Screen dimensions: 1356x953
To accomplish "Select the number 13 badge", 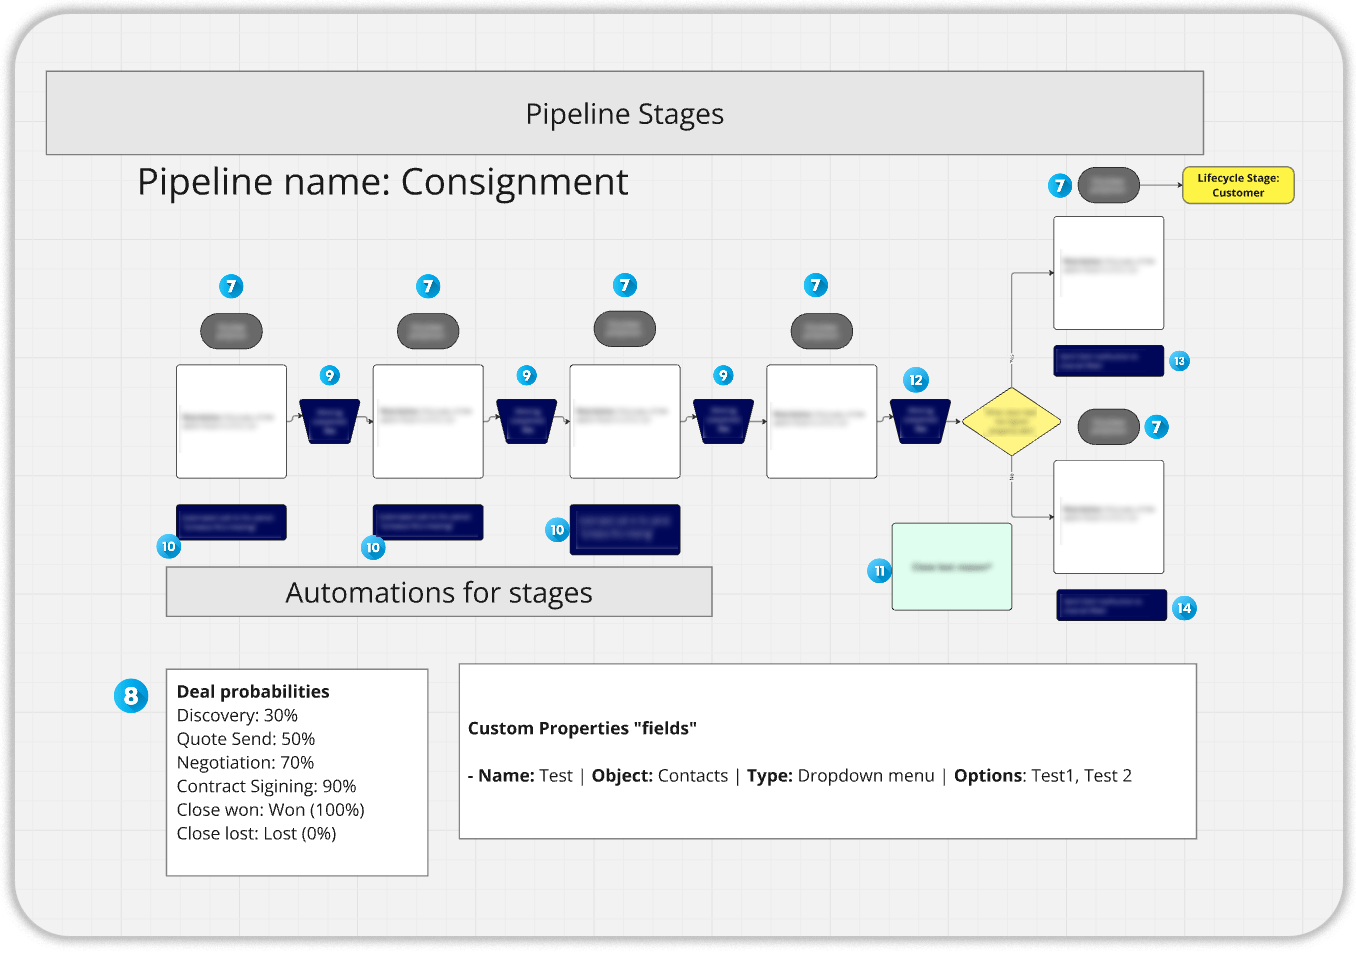I will (1180, 361).
